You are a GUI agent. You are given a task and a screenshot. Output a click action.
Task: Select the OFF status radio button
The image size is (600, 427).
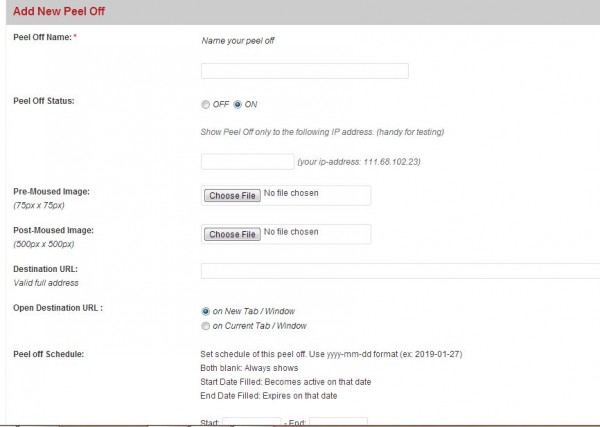pyautogui.click(x=205, y=104)
